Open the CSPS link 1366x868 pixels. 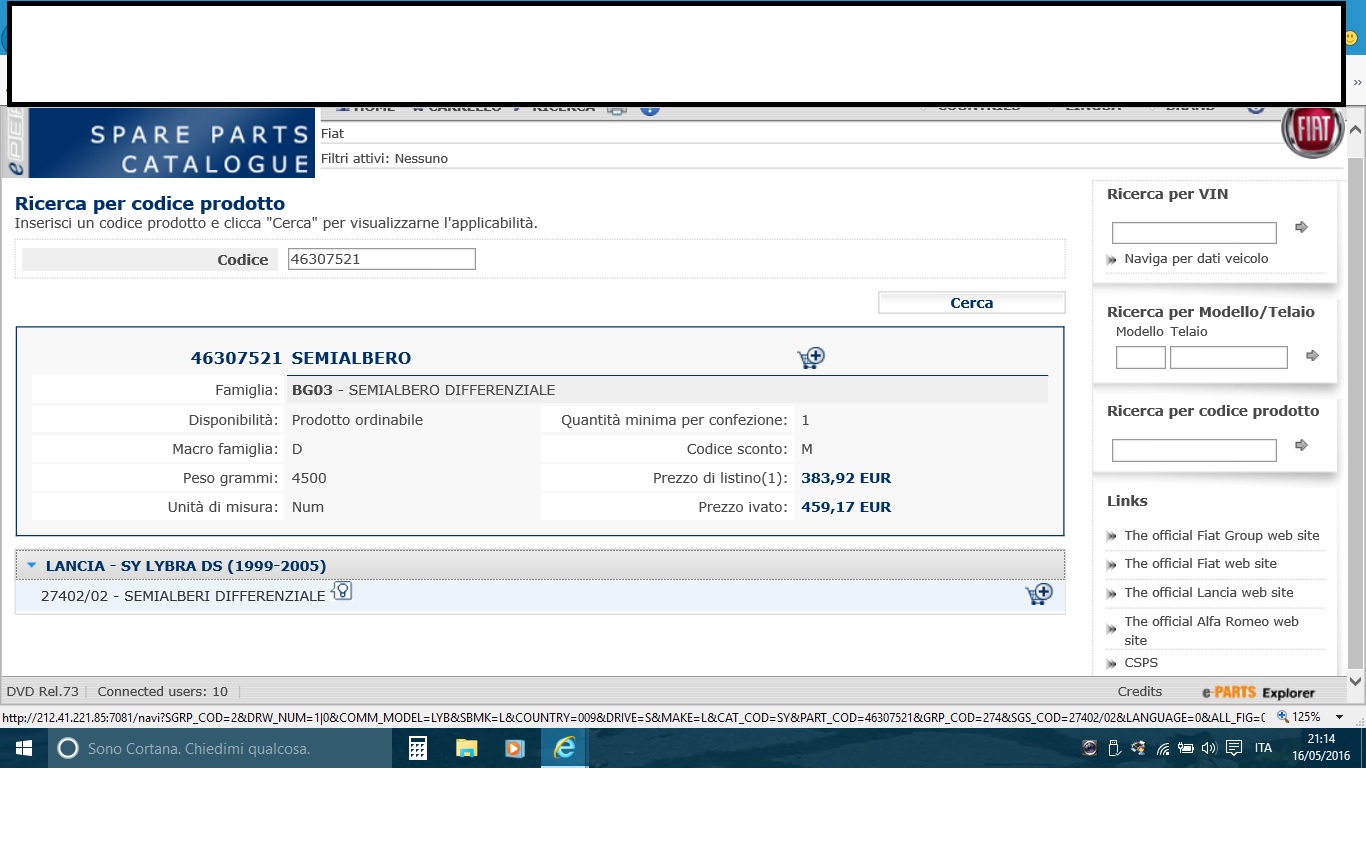(x=1140, y=663)
